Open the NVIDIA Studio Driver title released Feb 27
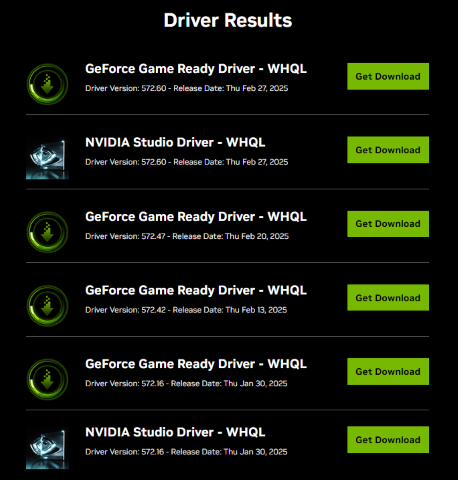The width and height of the screenshot is (458, 480). coord(175,142)
